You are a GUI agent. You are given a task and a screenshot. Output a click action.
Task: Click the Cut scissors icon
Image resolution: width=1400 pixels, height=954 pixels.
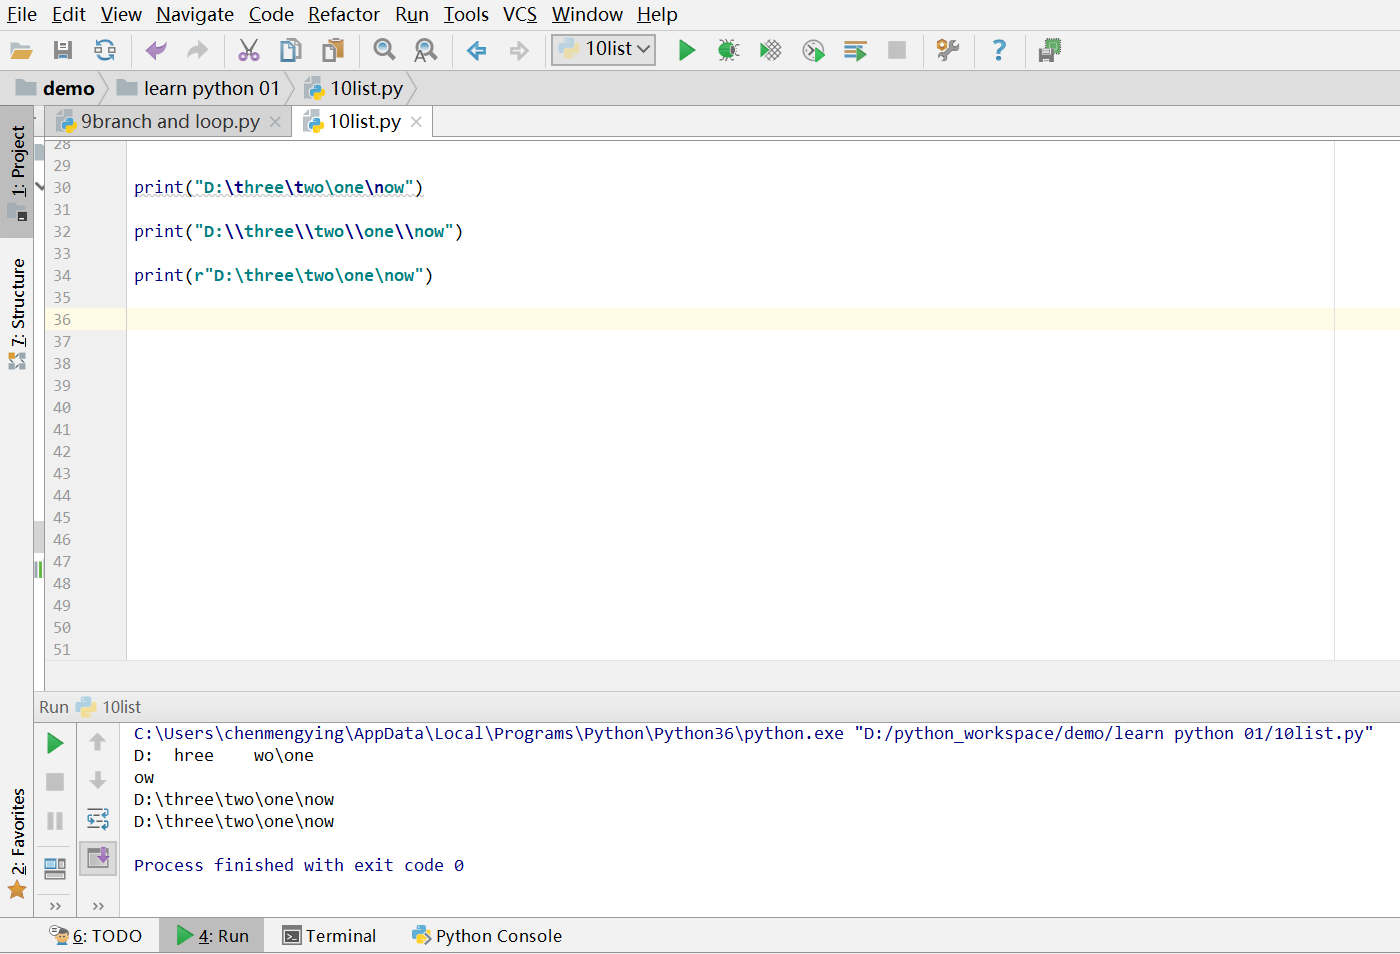click(249, 50)
